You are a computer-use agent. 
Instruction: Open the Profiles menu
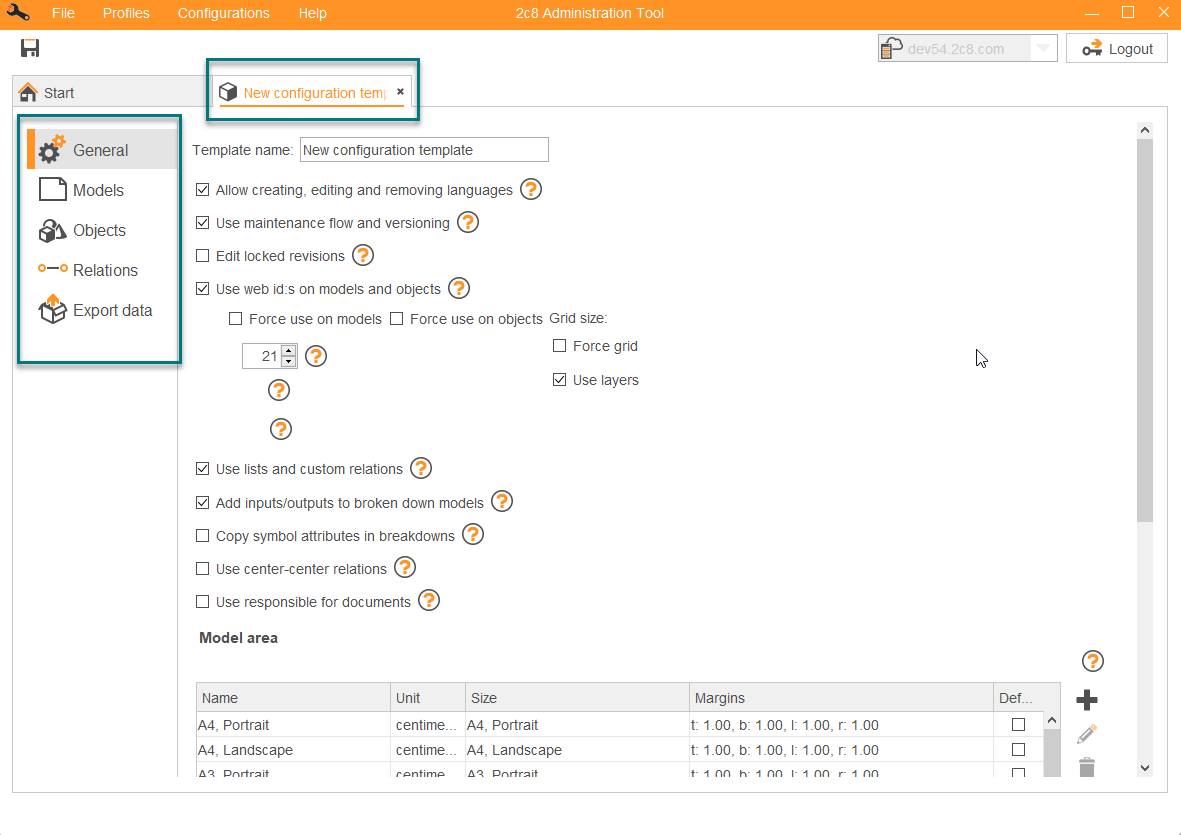pos(126,13)
